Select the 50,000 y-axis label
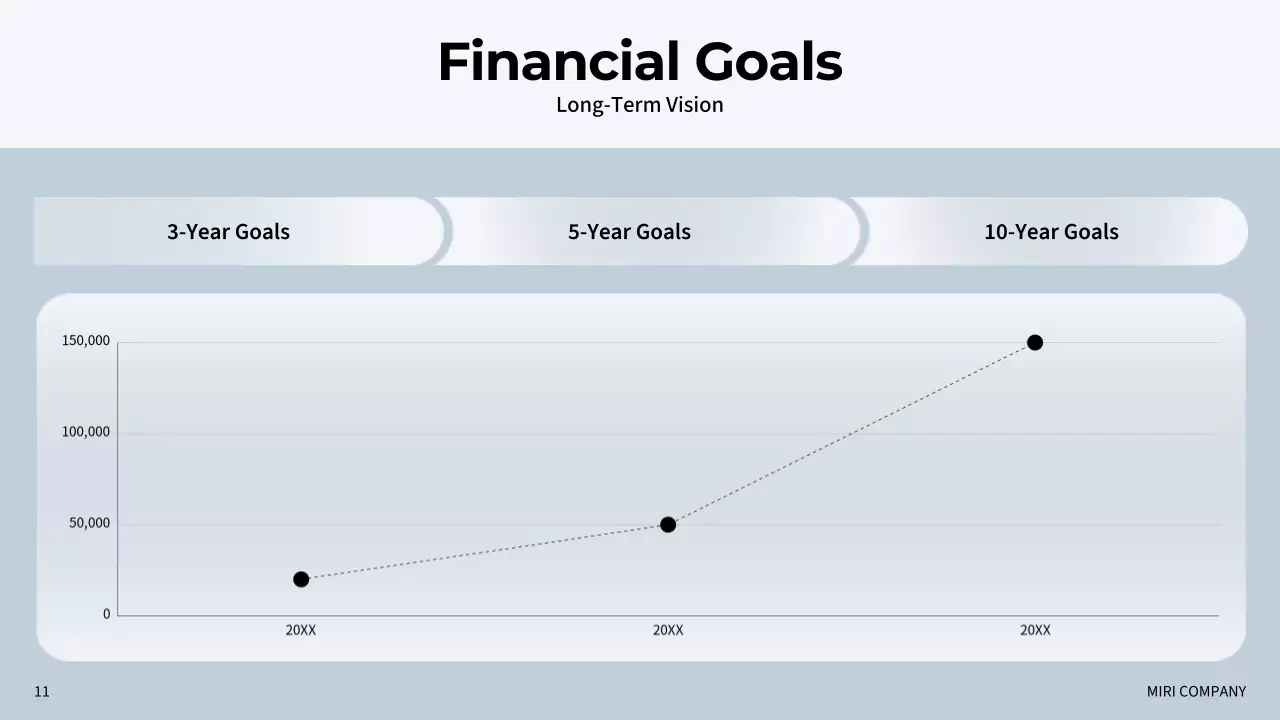Image resolution: width=1280 pixels, height=720 pixels. [x=89, y=523]
